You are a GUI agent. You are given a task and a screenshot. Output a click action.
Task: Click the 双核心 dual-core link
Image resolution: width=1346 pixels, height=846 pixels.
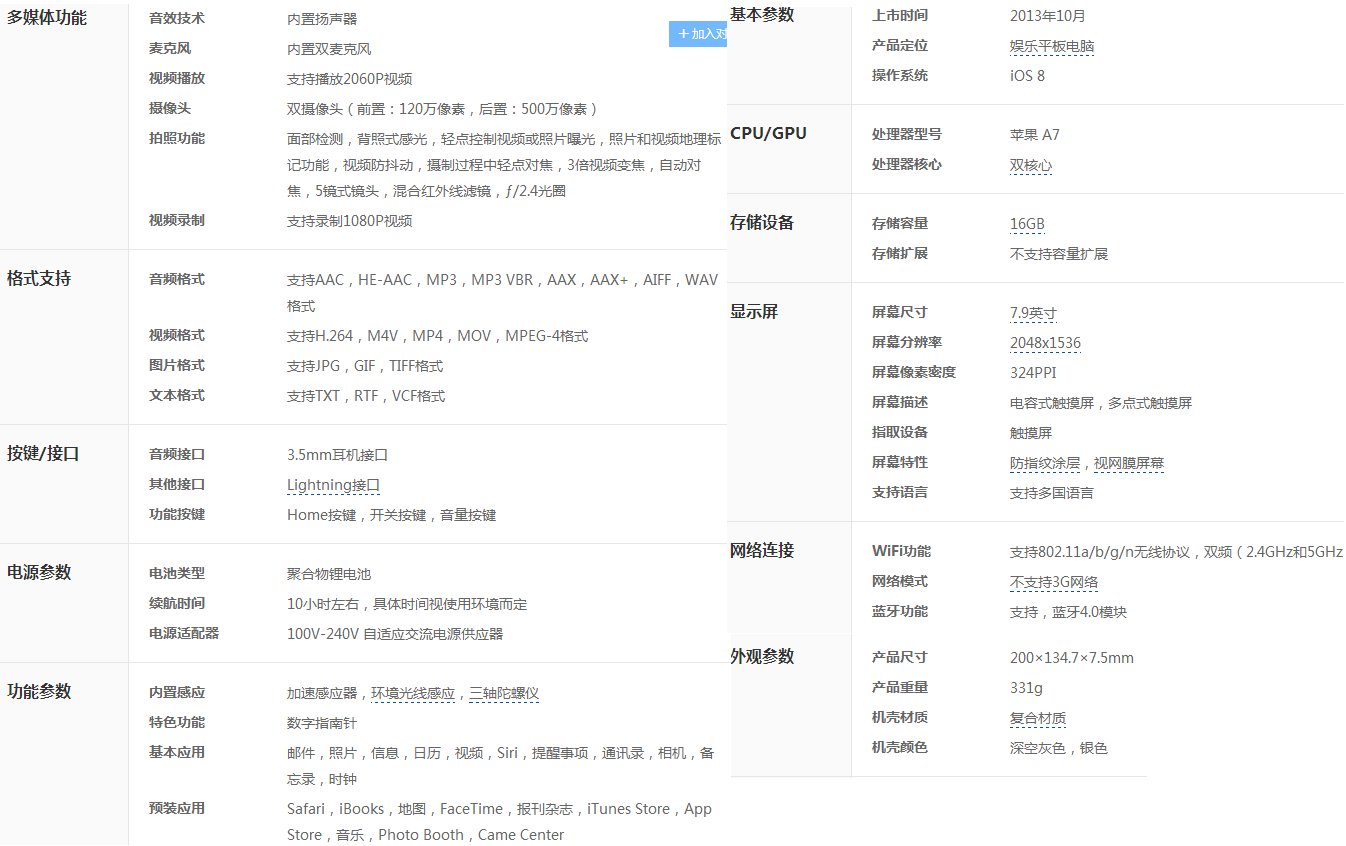tap(1031, 165)
